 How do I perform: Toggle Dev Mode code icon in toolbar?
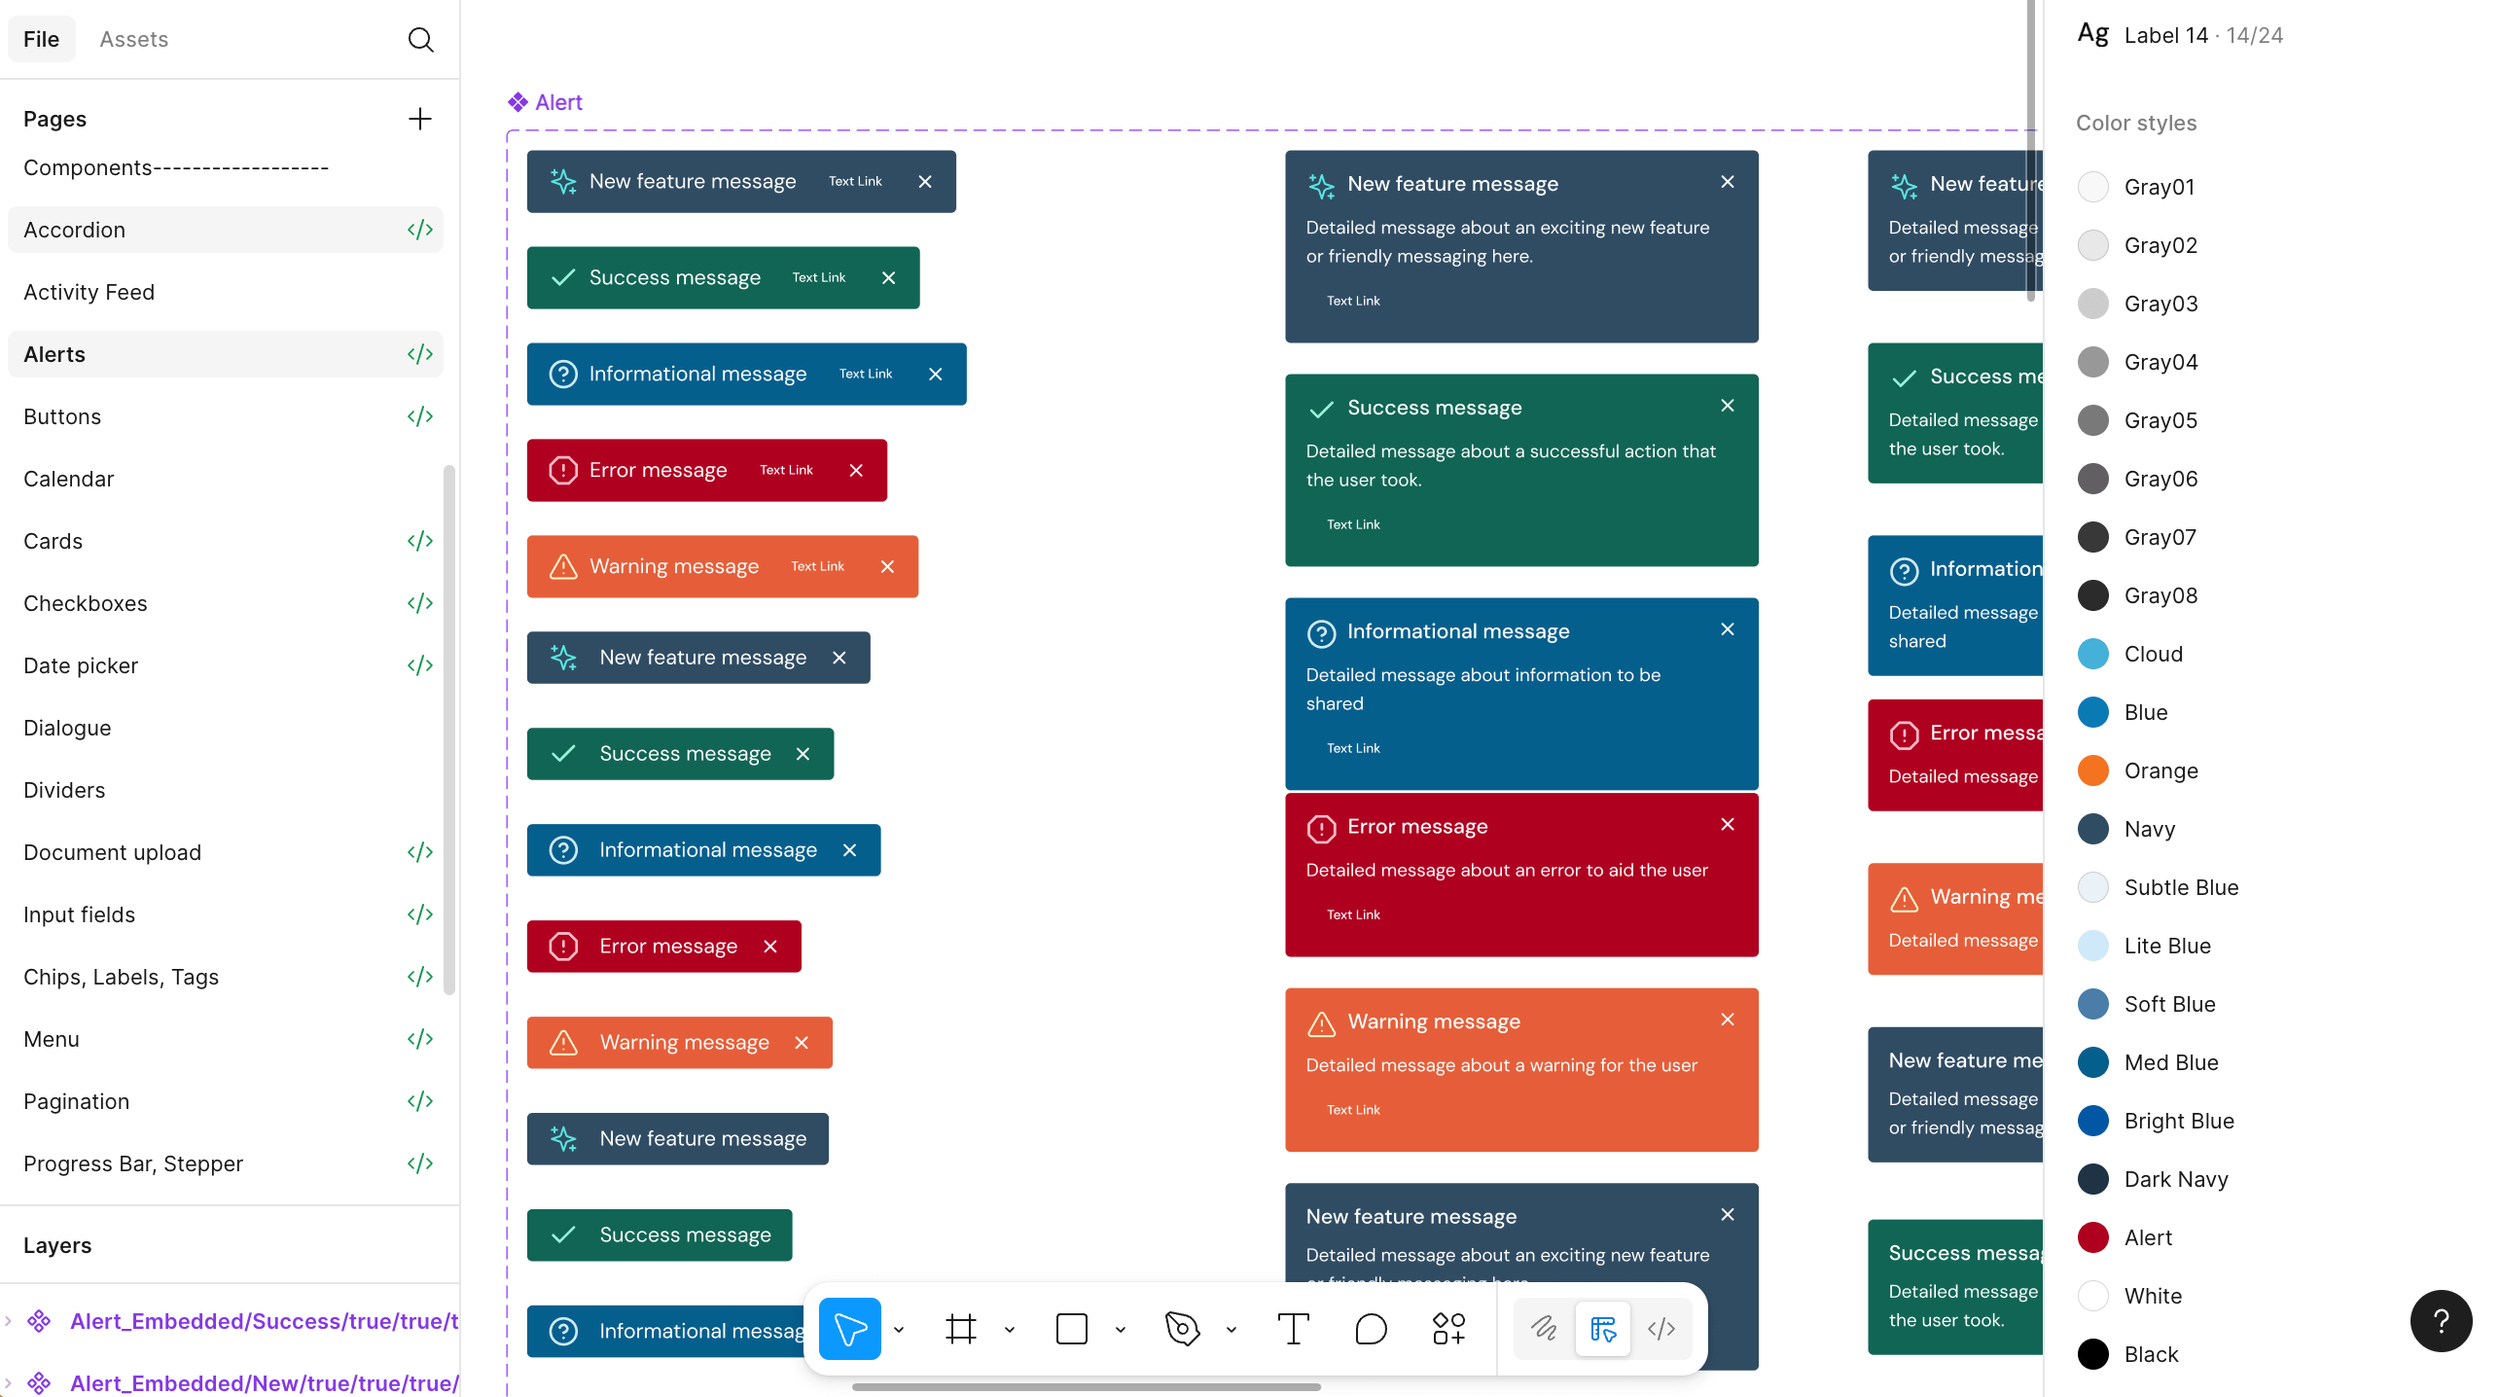1661,1328
